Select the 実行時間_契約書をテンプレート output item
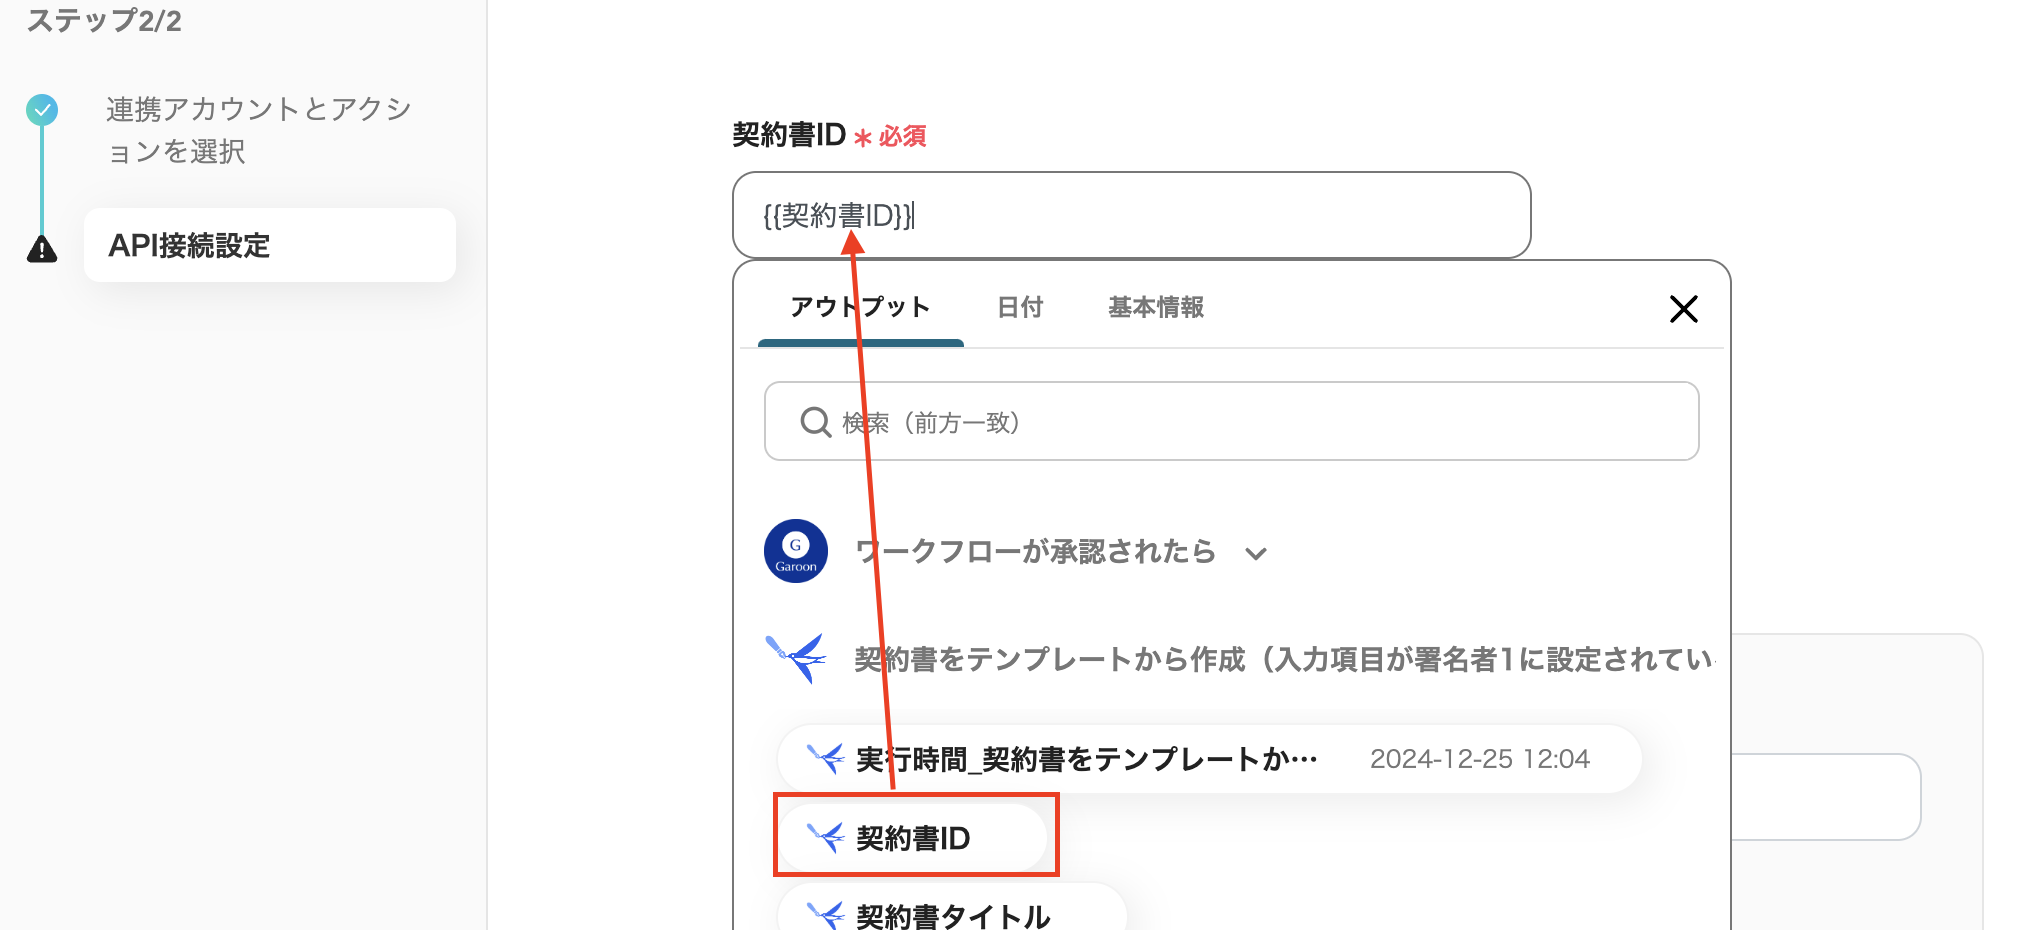2024x930 pixels. 1085,757
